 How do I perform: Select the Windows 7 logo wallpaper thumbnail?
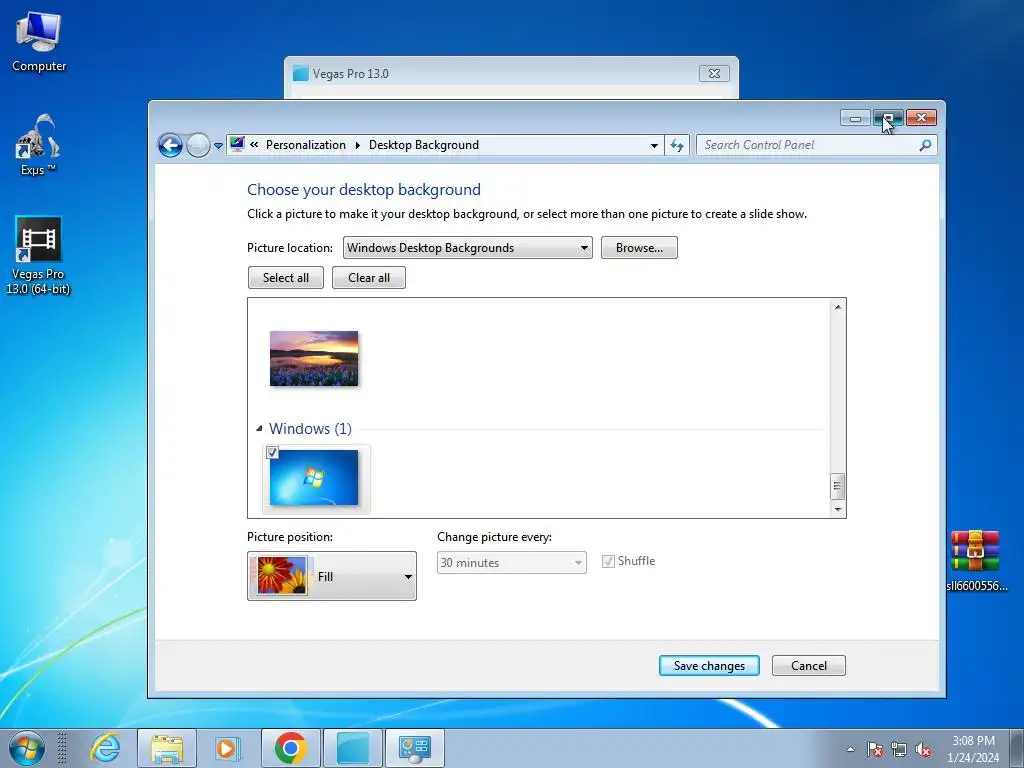pos(314,477)
